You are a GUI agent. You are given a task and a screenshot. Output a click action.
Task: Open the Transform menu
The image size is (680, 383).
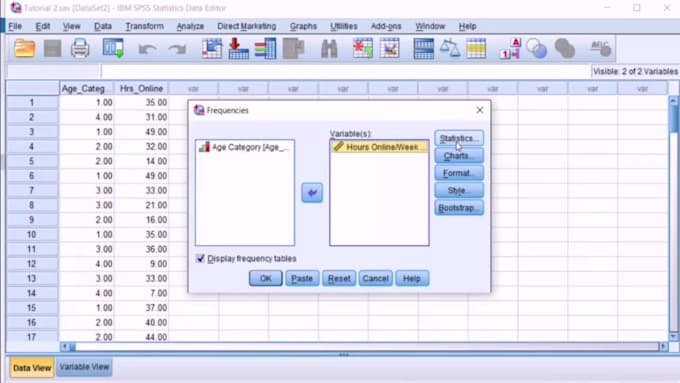(x=144, y=26)
